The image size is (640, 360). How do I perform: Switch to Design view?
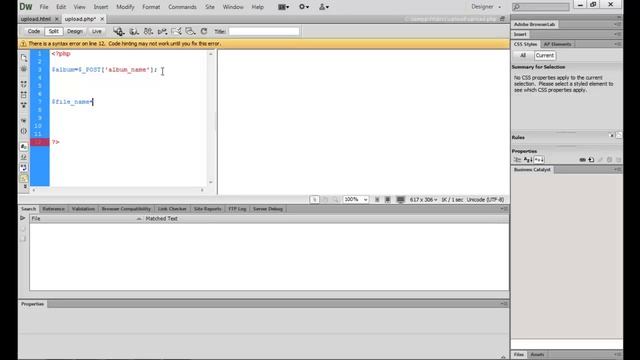click(x=75, y=31)
